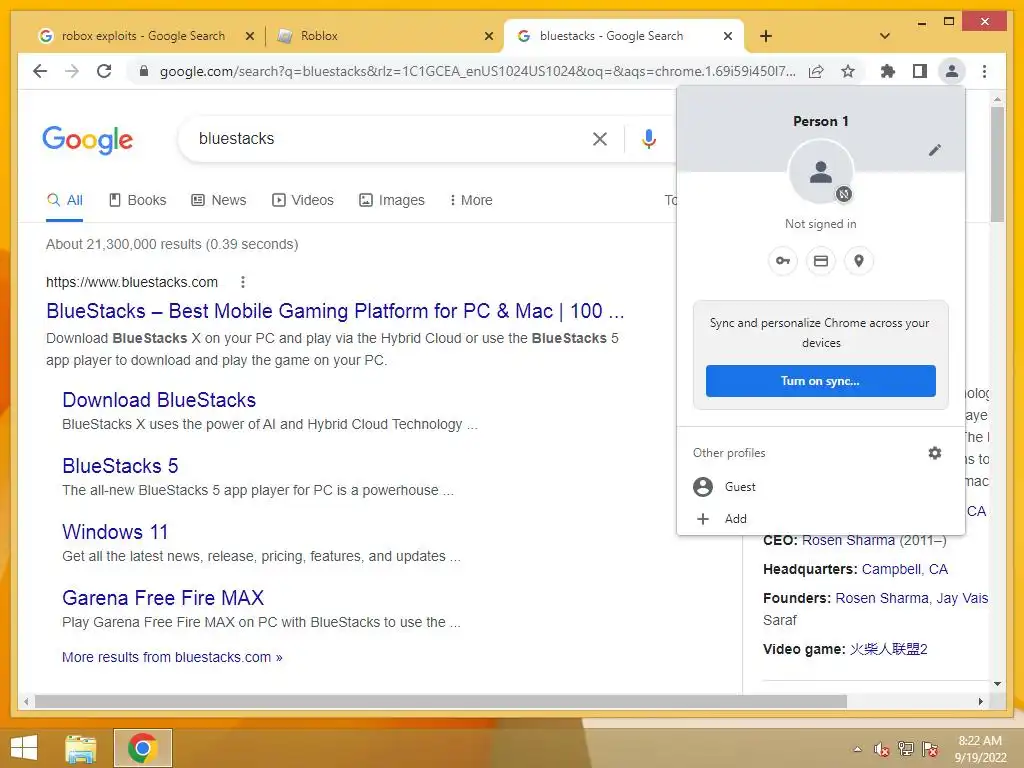Open the Download BlueStacks sitelink

point(159,400)
